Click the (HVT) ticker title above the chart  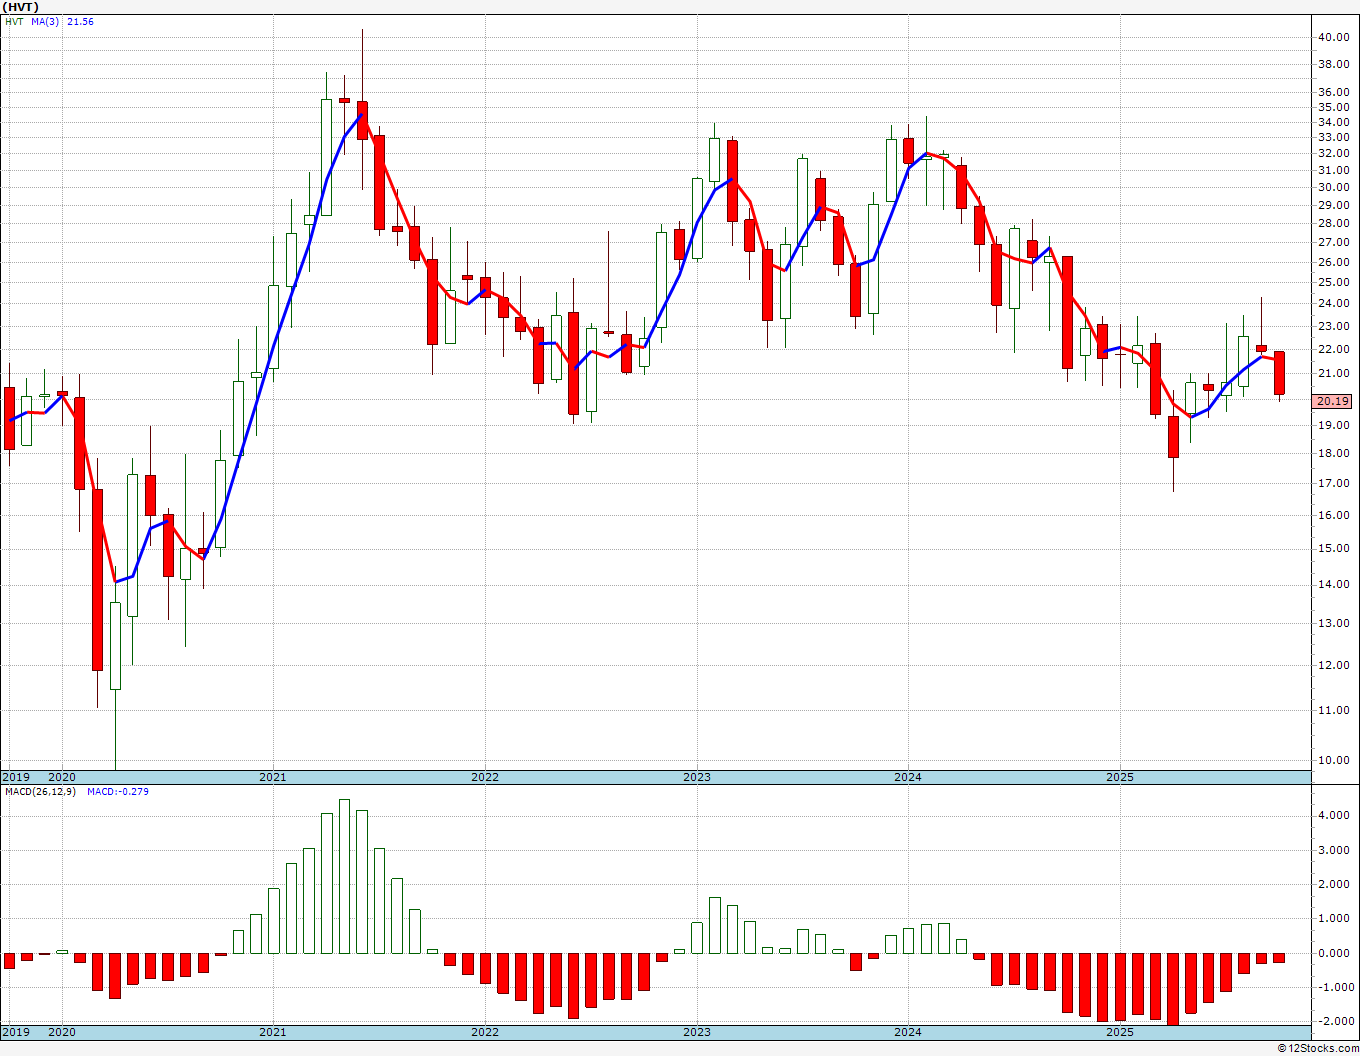21,7
